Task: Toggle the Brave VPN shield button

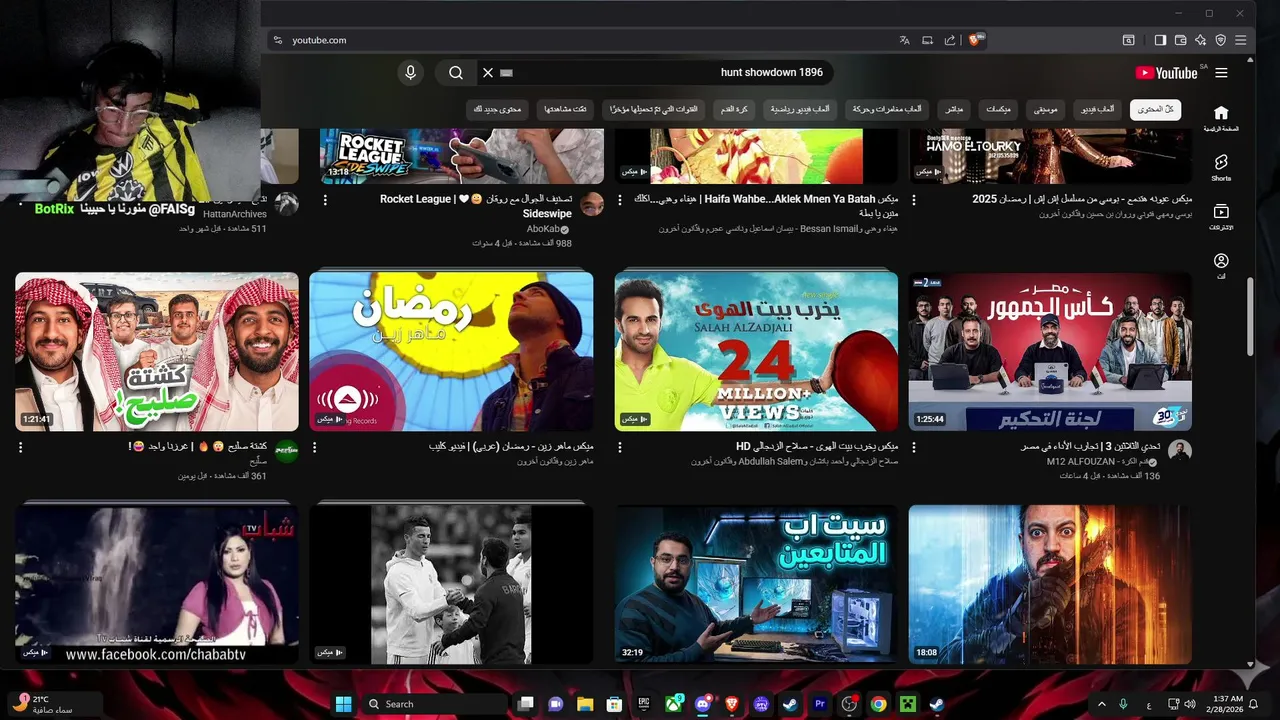Action: click(1220, 40)
